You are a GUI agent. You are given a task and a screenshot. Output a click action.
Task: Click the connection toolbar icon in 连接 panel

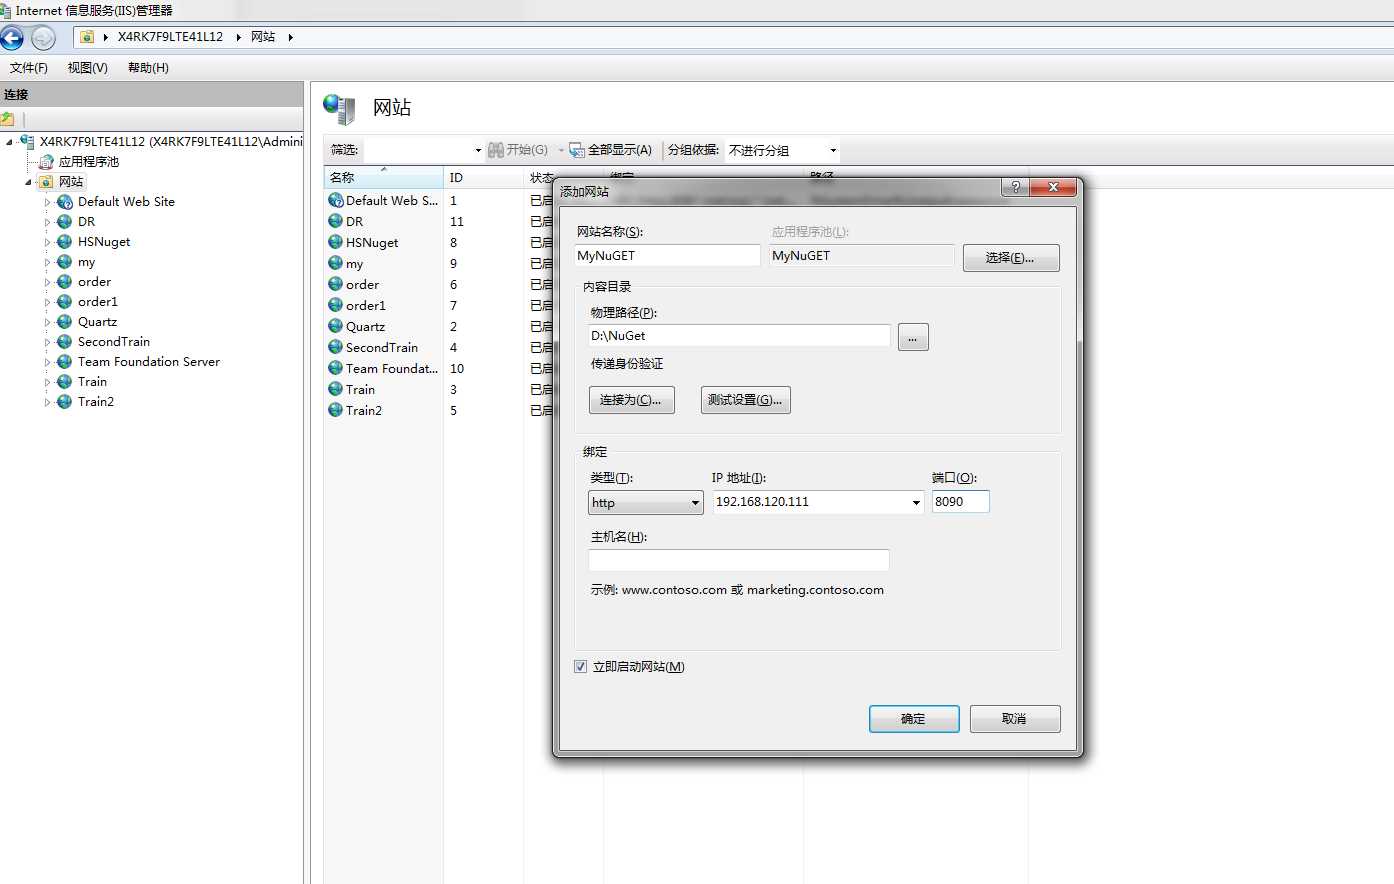coord(8,118)
